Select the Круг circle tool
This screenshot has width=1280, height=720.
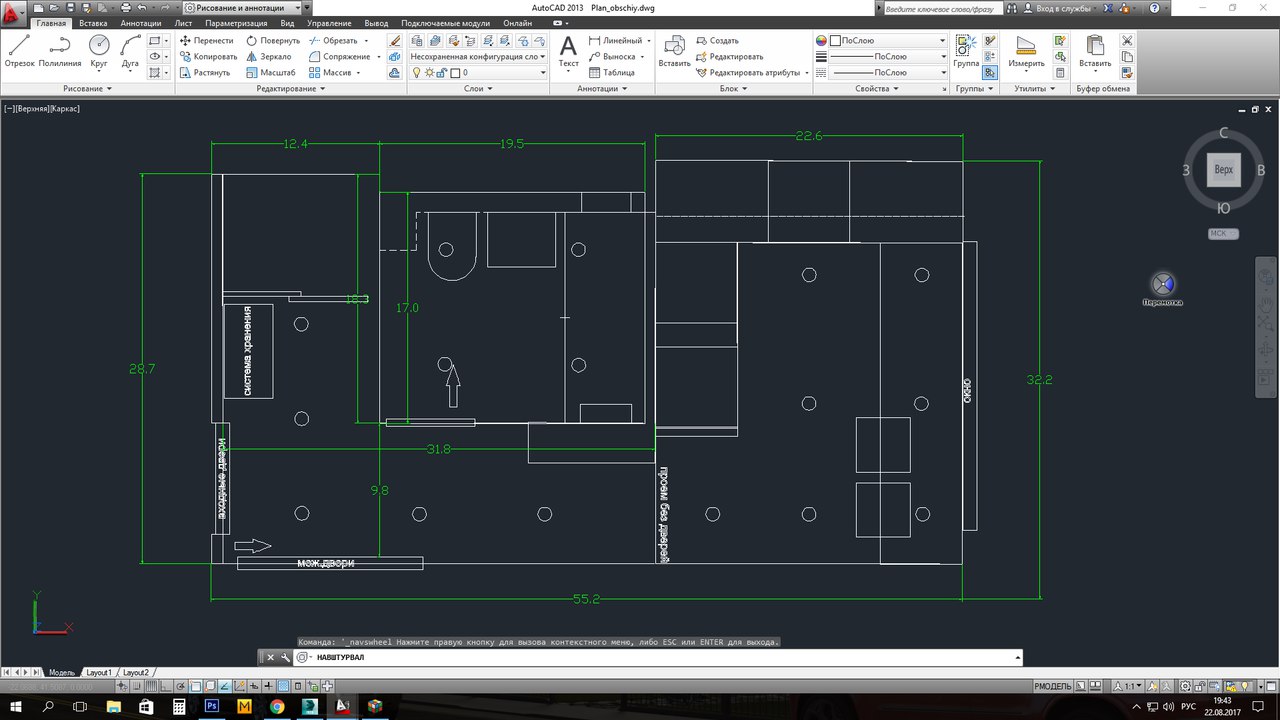click(99, 50)
